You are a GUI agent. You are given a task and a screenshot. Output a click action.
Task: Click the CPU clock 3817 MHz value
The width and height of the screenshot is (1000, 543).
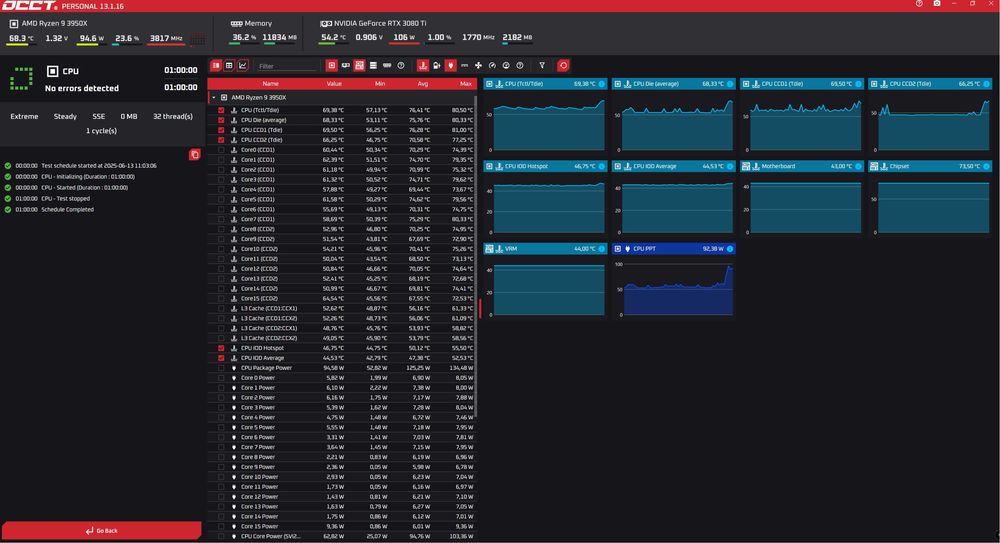point(166,38)
